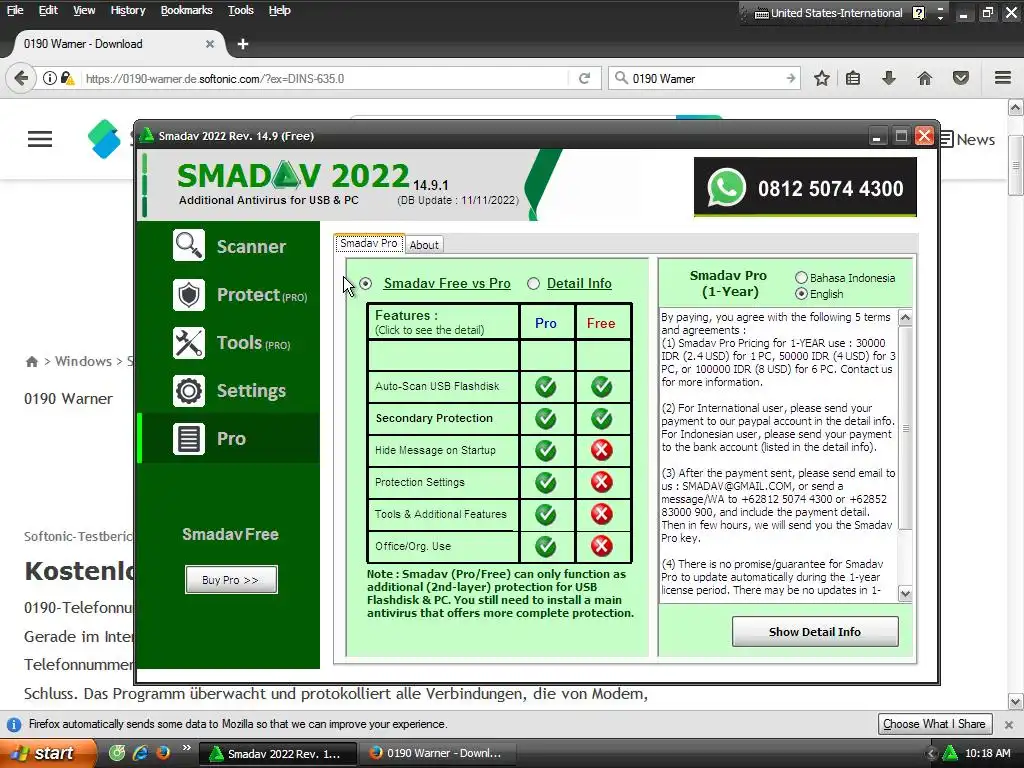Select the Pro section in sidebar
This screenshot has height=768, width=1024.
(x=229, y=438)
